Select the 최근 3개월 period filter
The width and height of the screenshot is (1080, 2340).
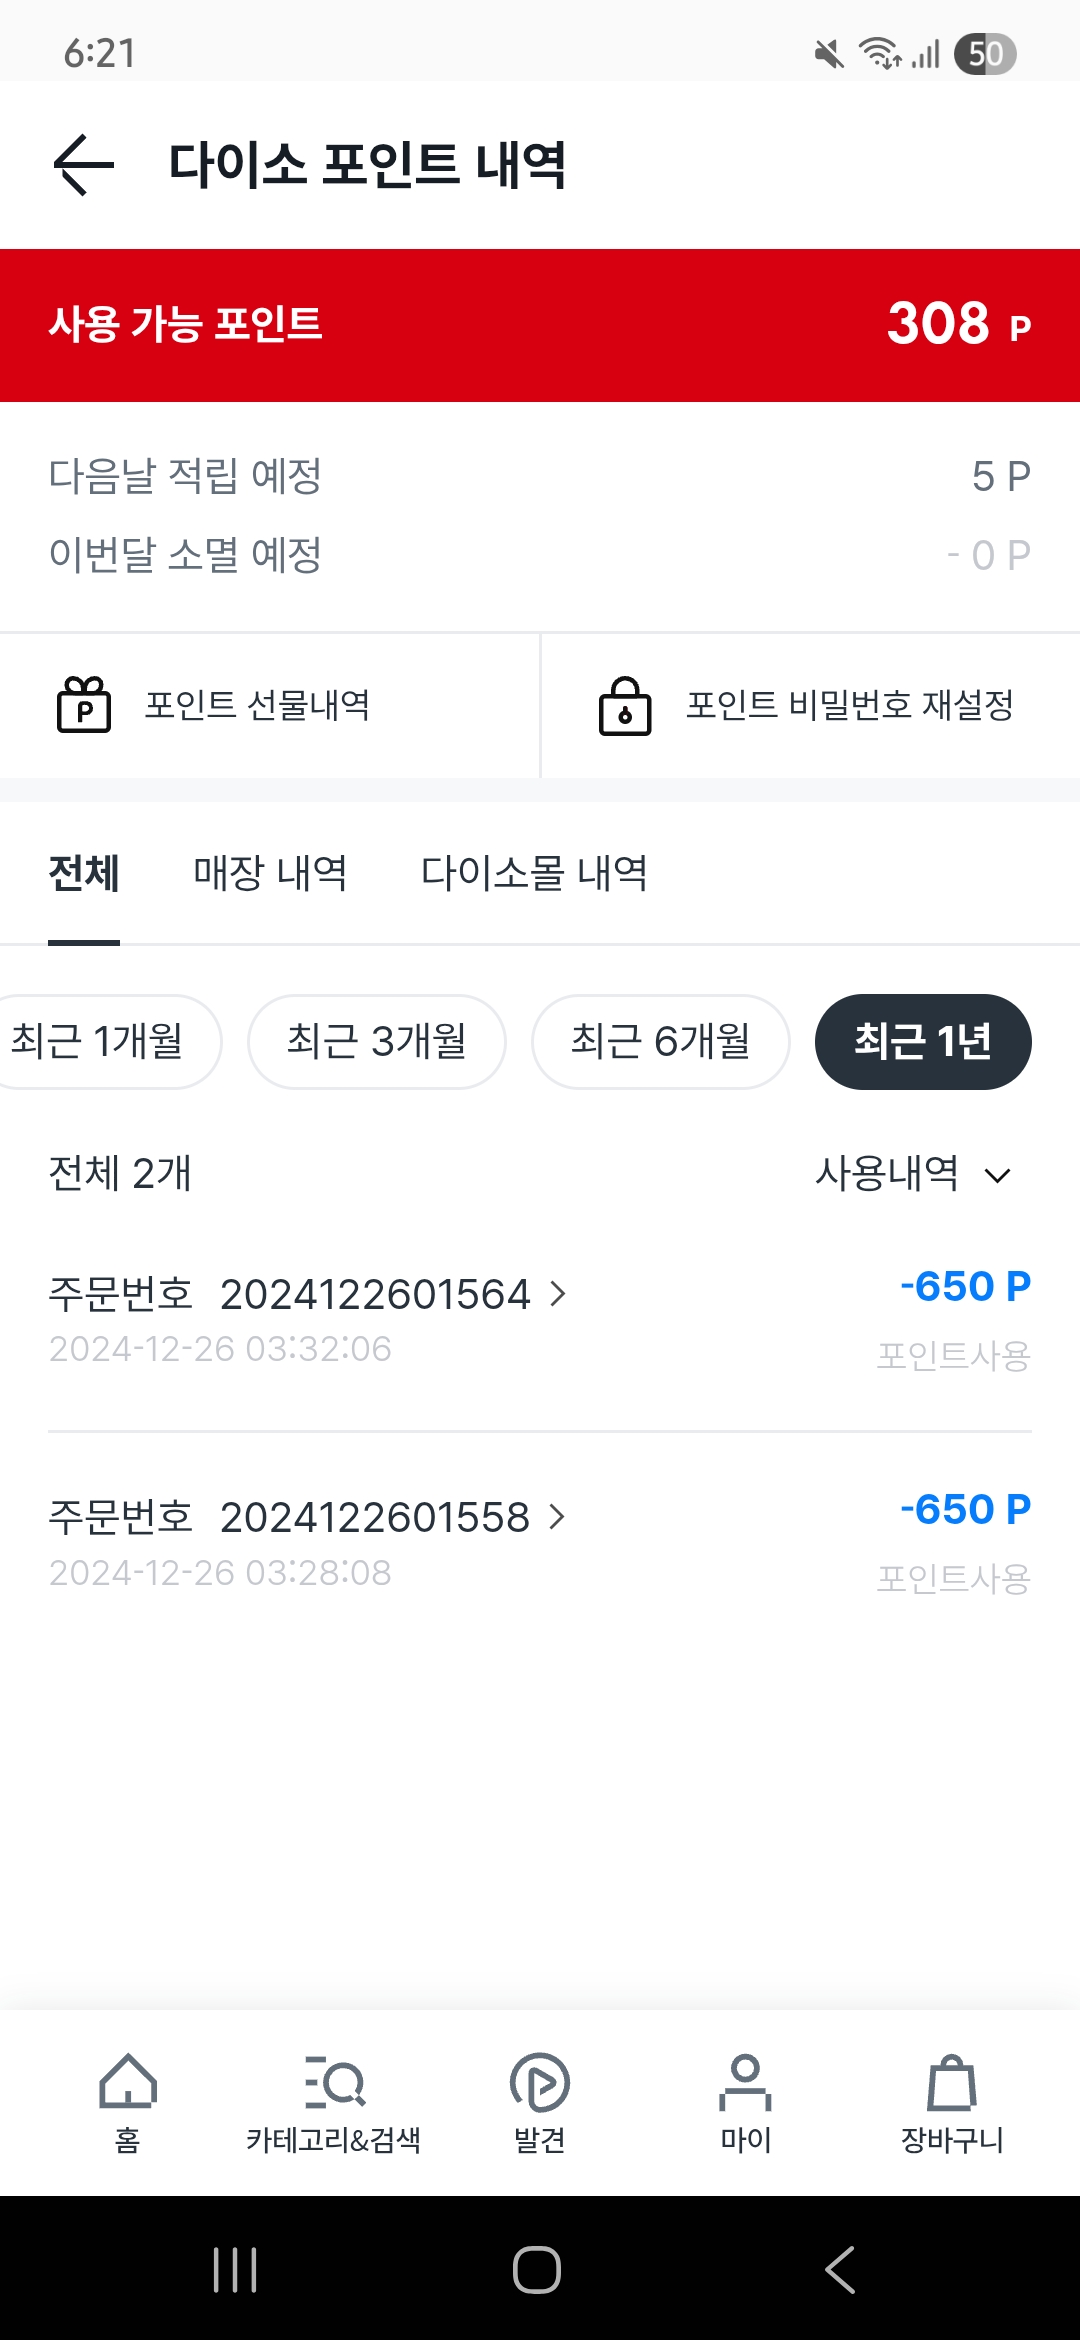(x=377, y=1041)
